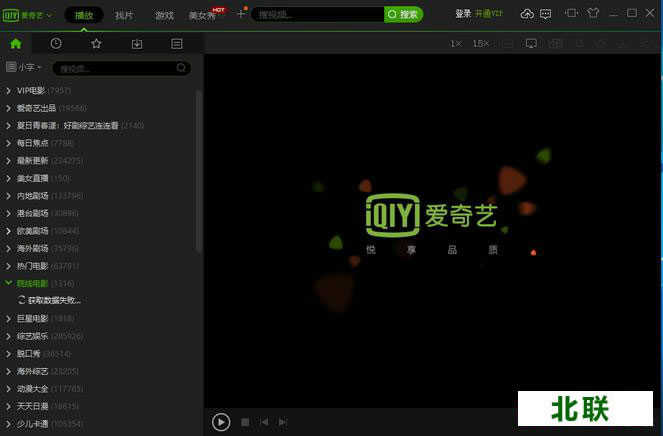Collapse the 院线电影 category
This screenshot has height=436, width=663.
[x=9, y=283]
